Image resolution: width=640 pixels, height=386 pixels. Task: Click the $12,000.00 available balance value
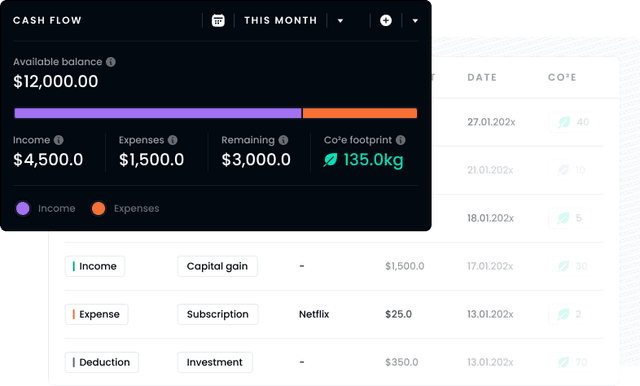56,82
